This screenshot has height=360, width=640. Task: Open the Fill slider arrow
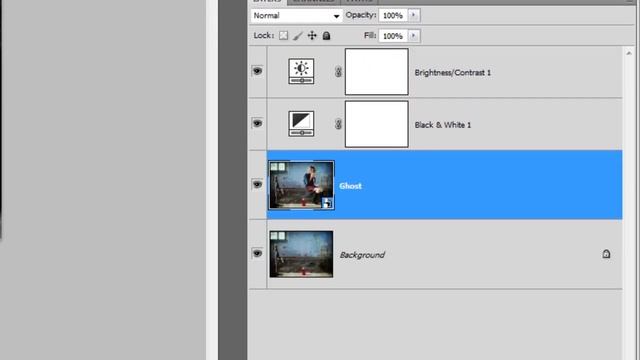pyautogui.click(x=413, y=36)
